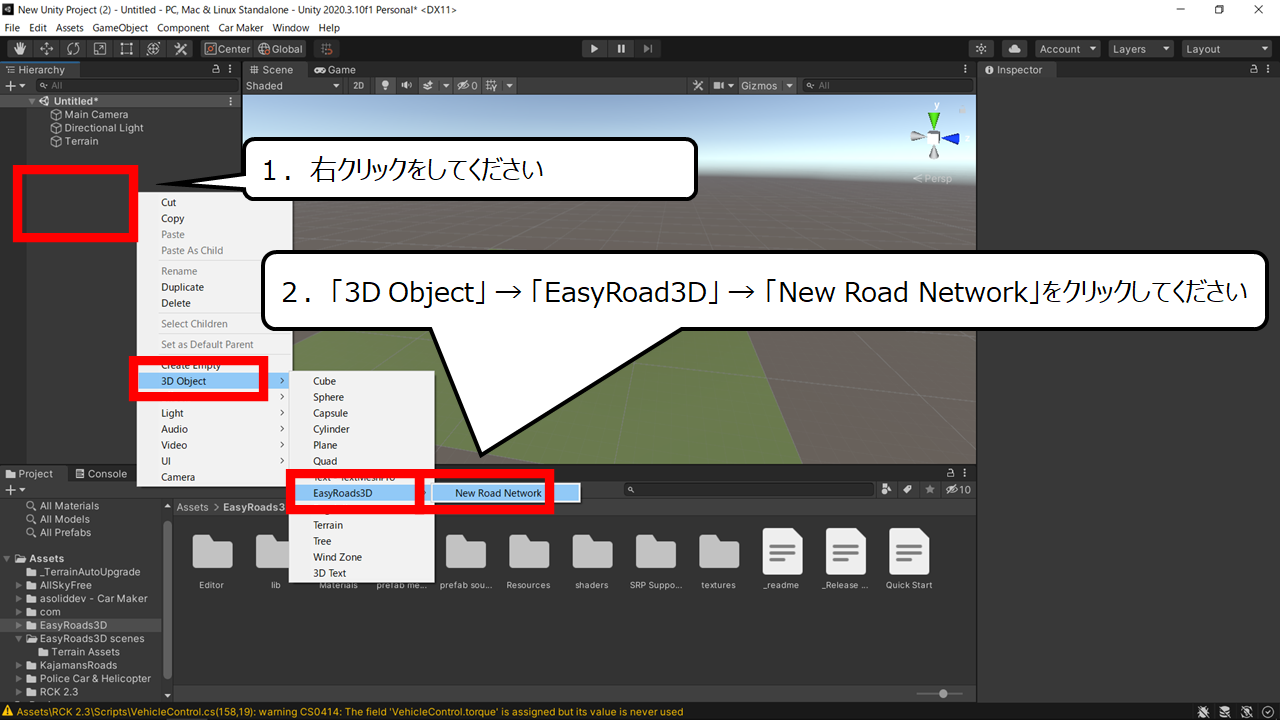Open Account dropdown

(x=1067, y=49)
